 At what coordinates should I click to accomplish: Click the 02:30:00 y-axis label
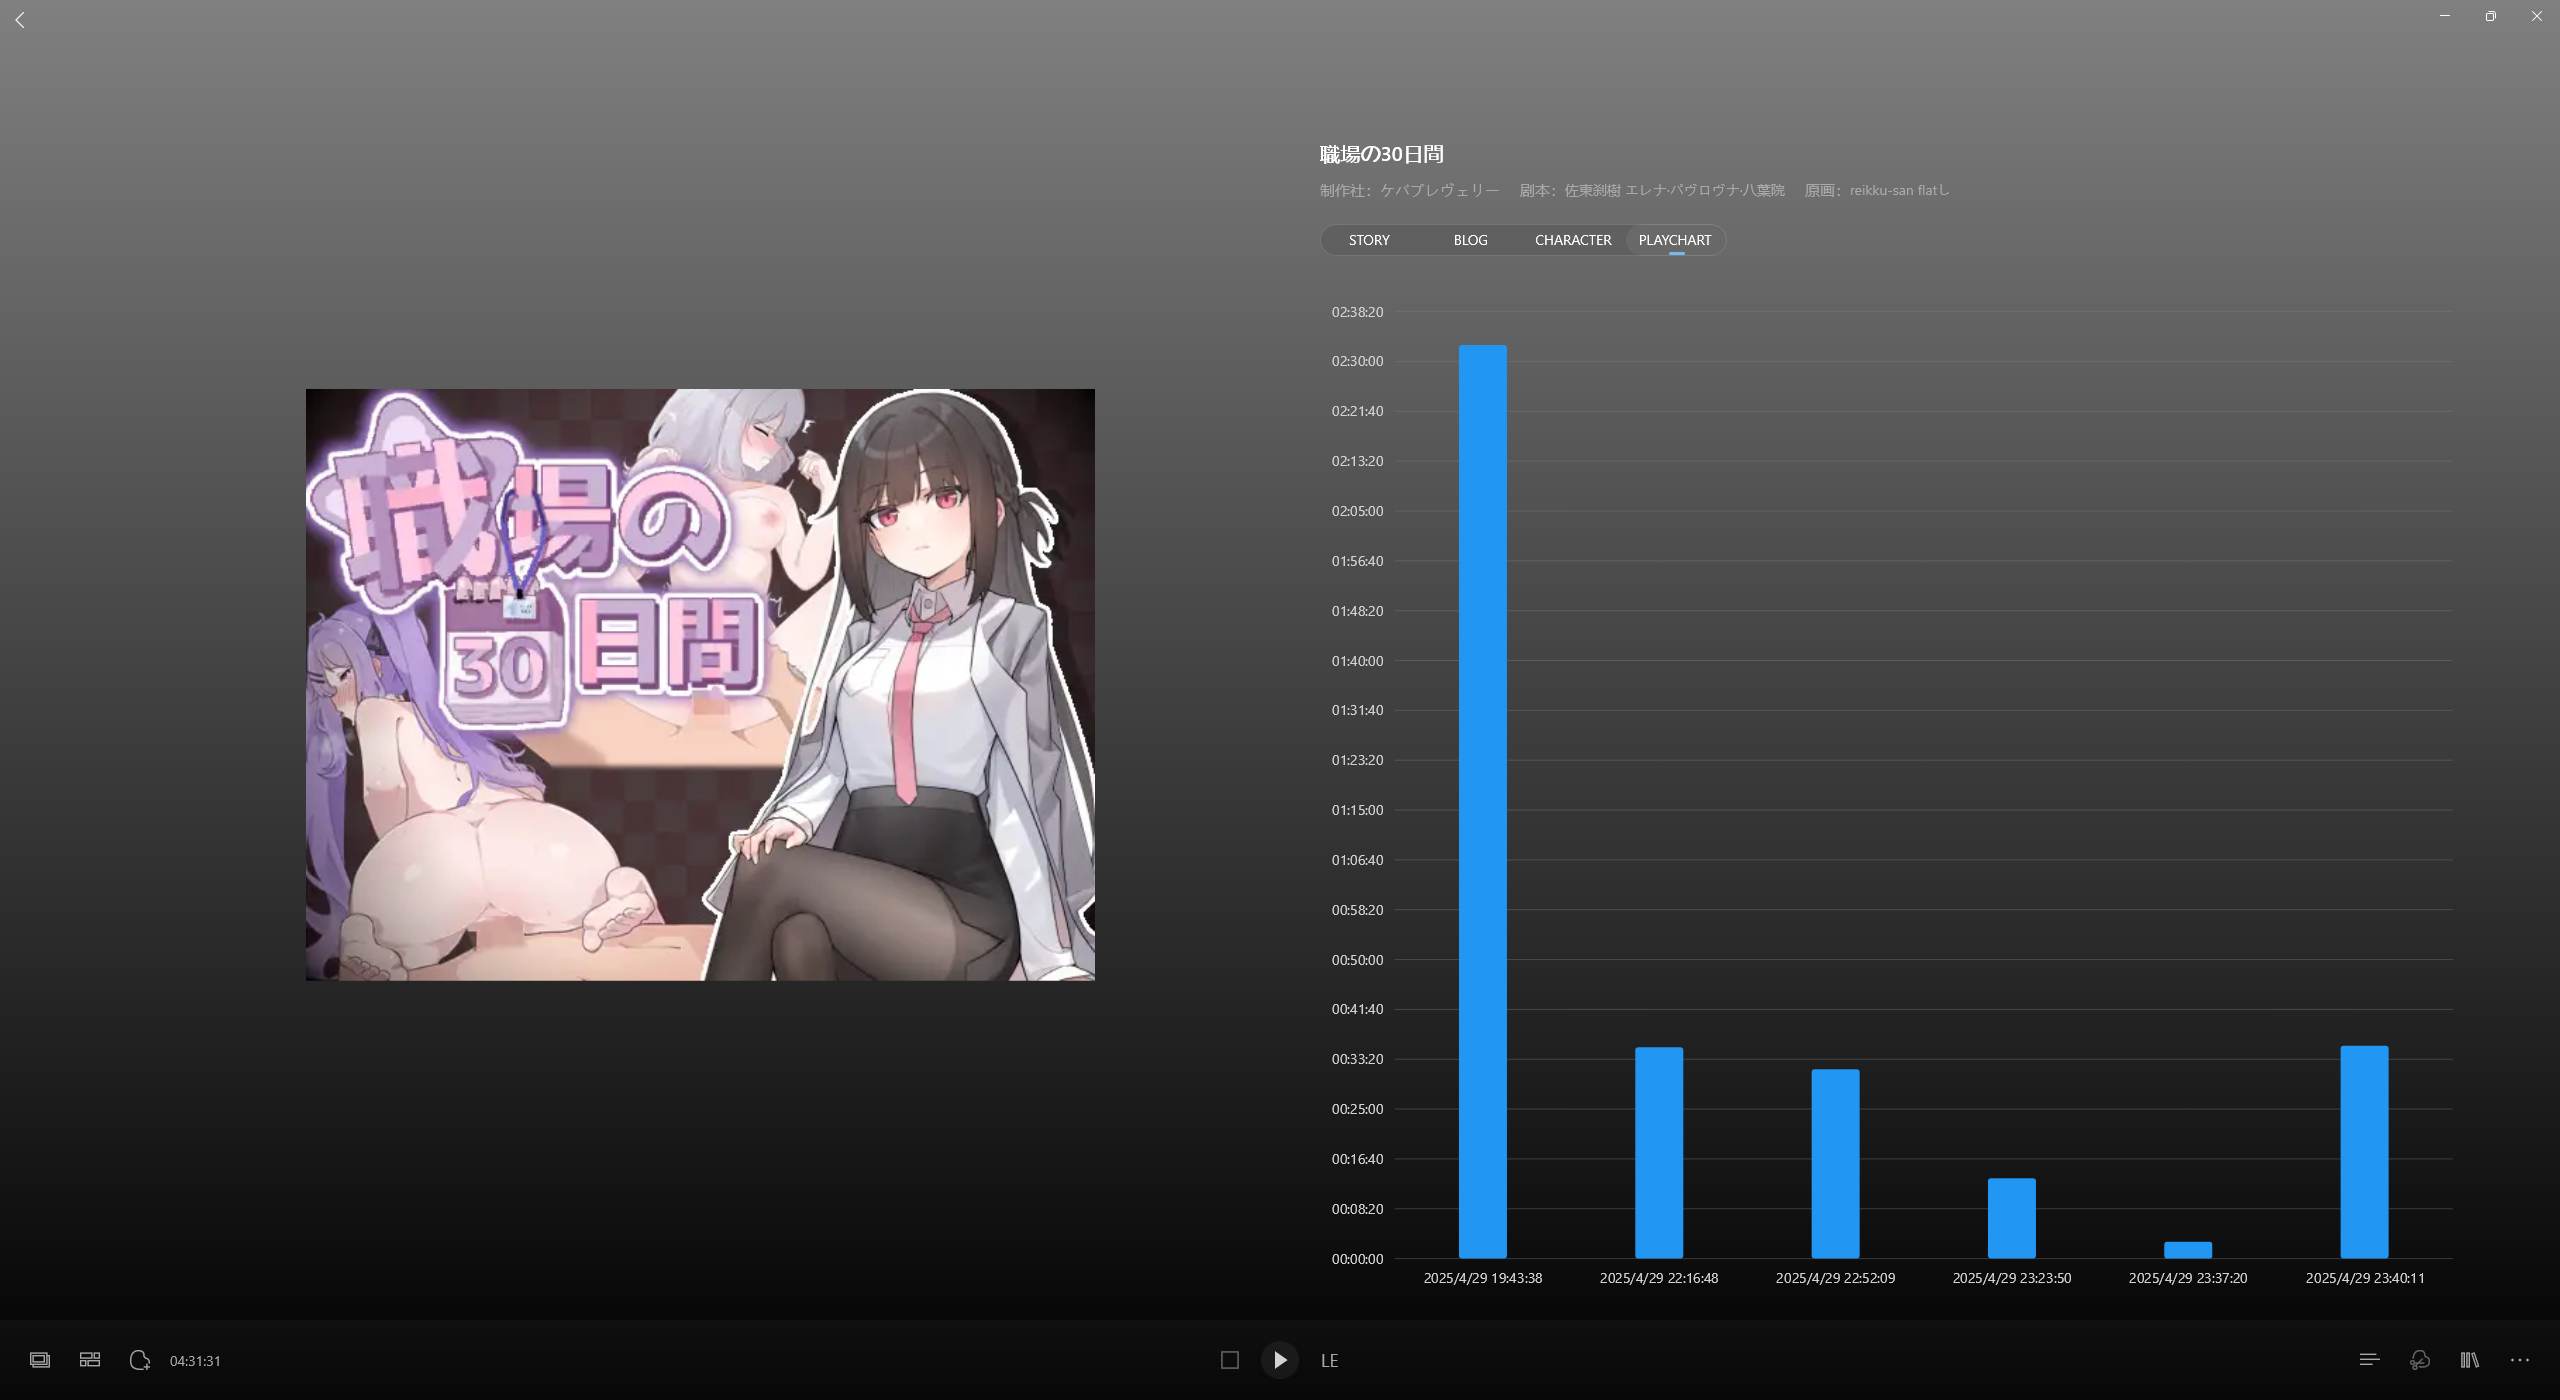1357,361
